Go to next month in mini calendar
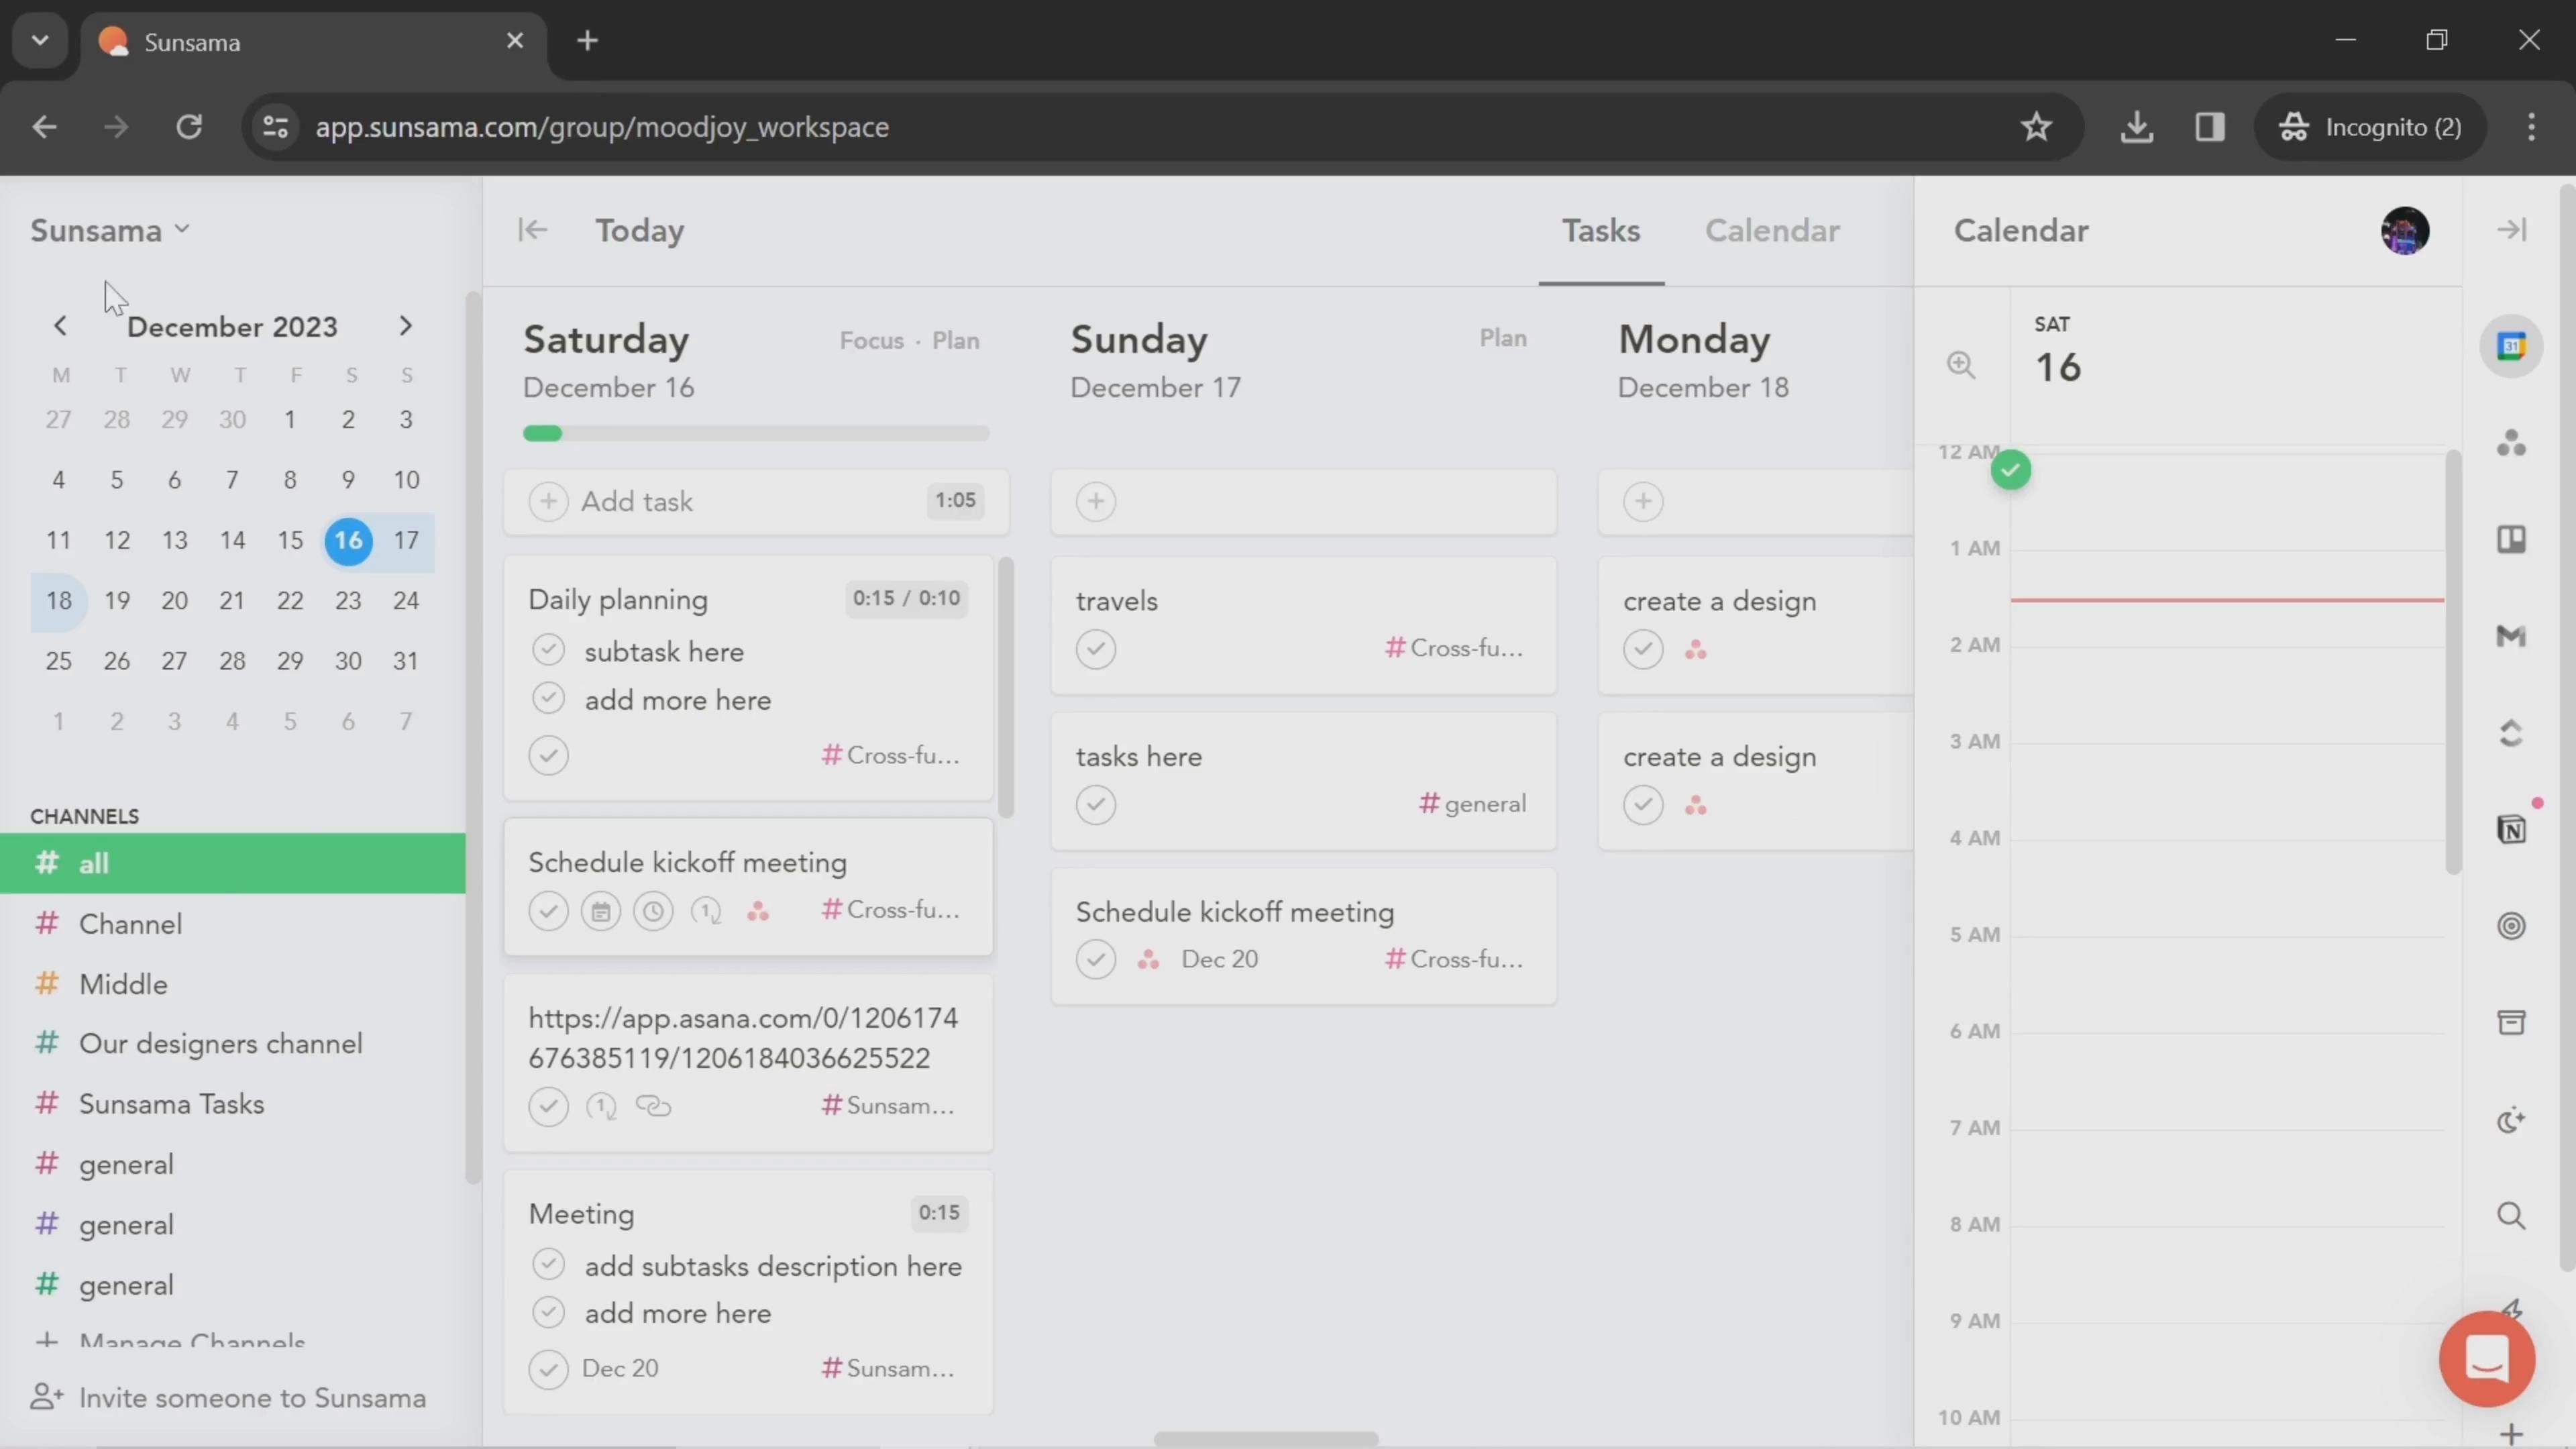This screenshot has height=1449, width=2576. point(405,326)
